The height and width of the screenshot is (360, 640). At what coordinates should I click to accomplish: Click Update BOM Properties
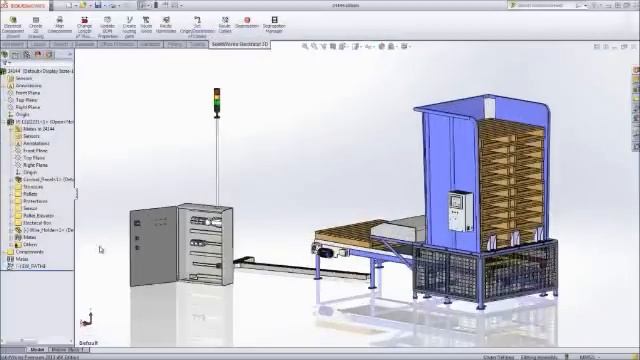pos(107,27)
